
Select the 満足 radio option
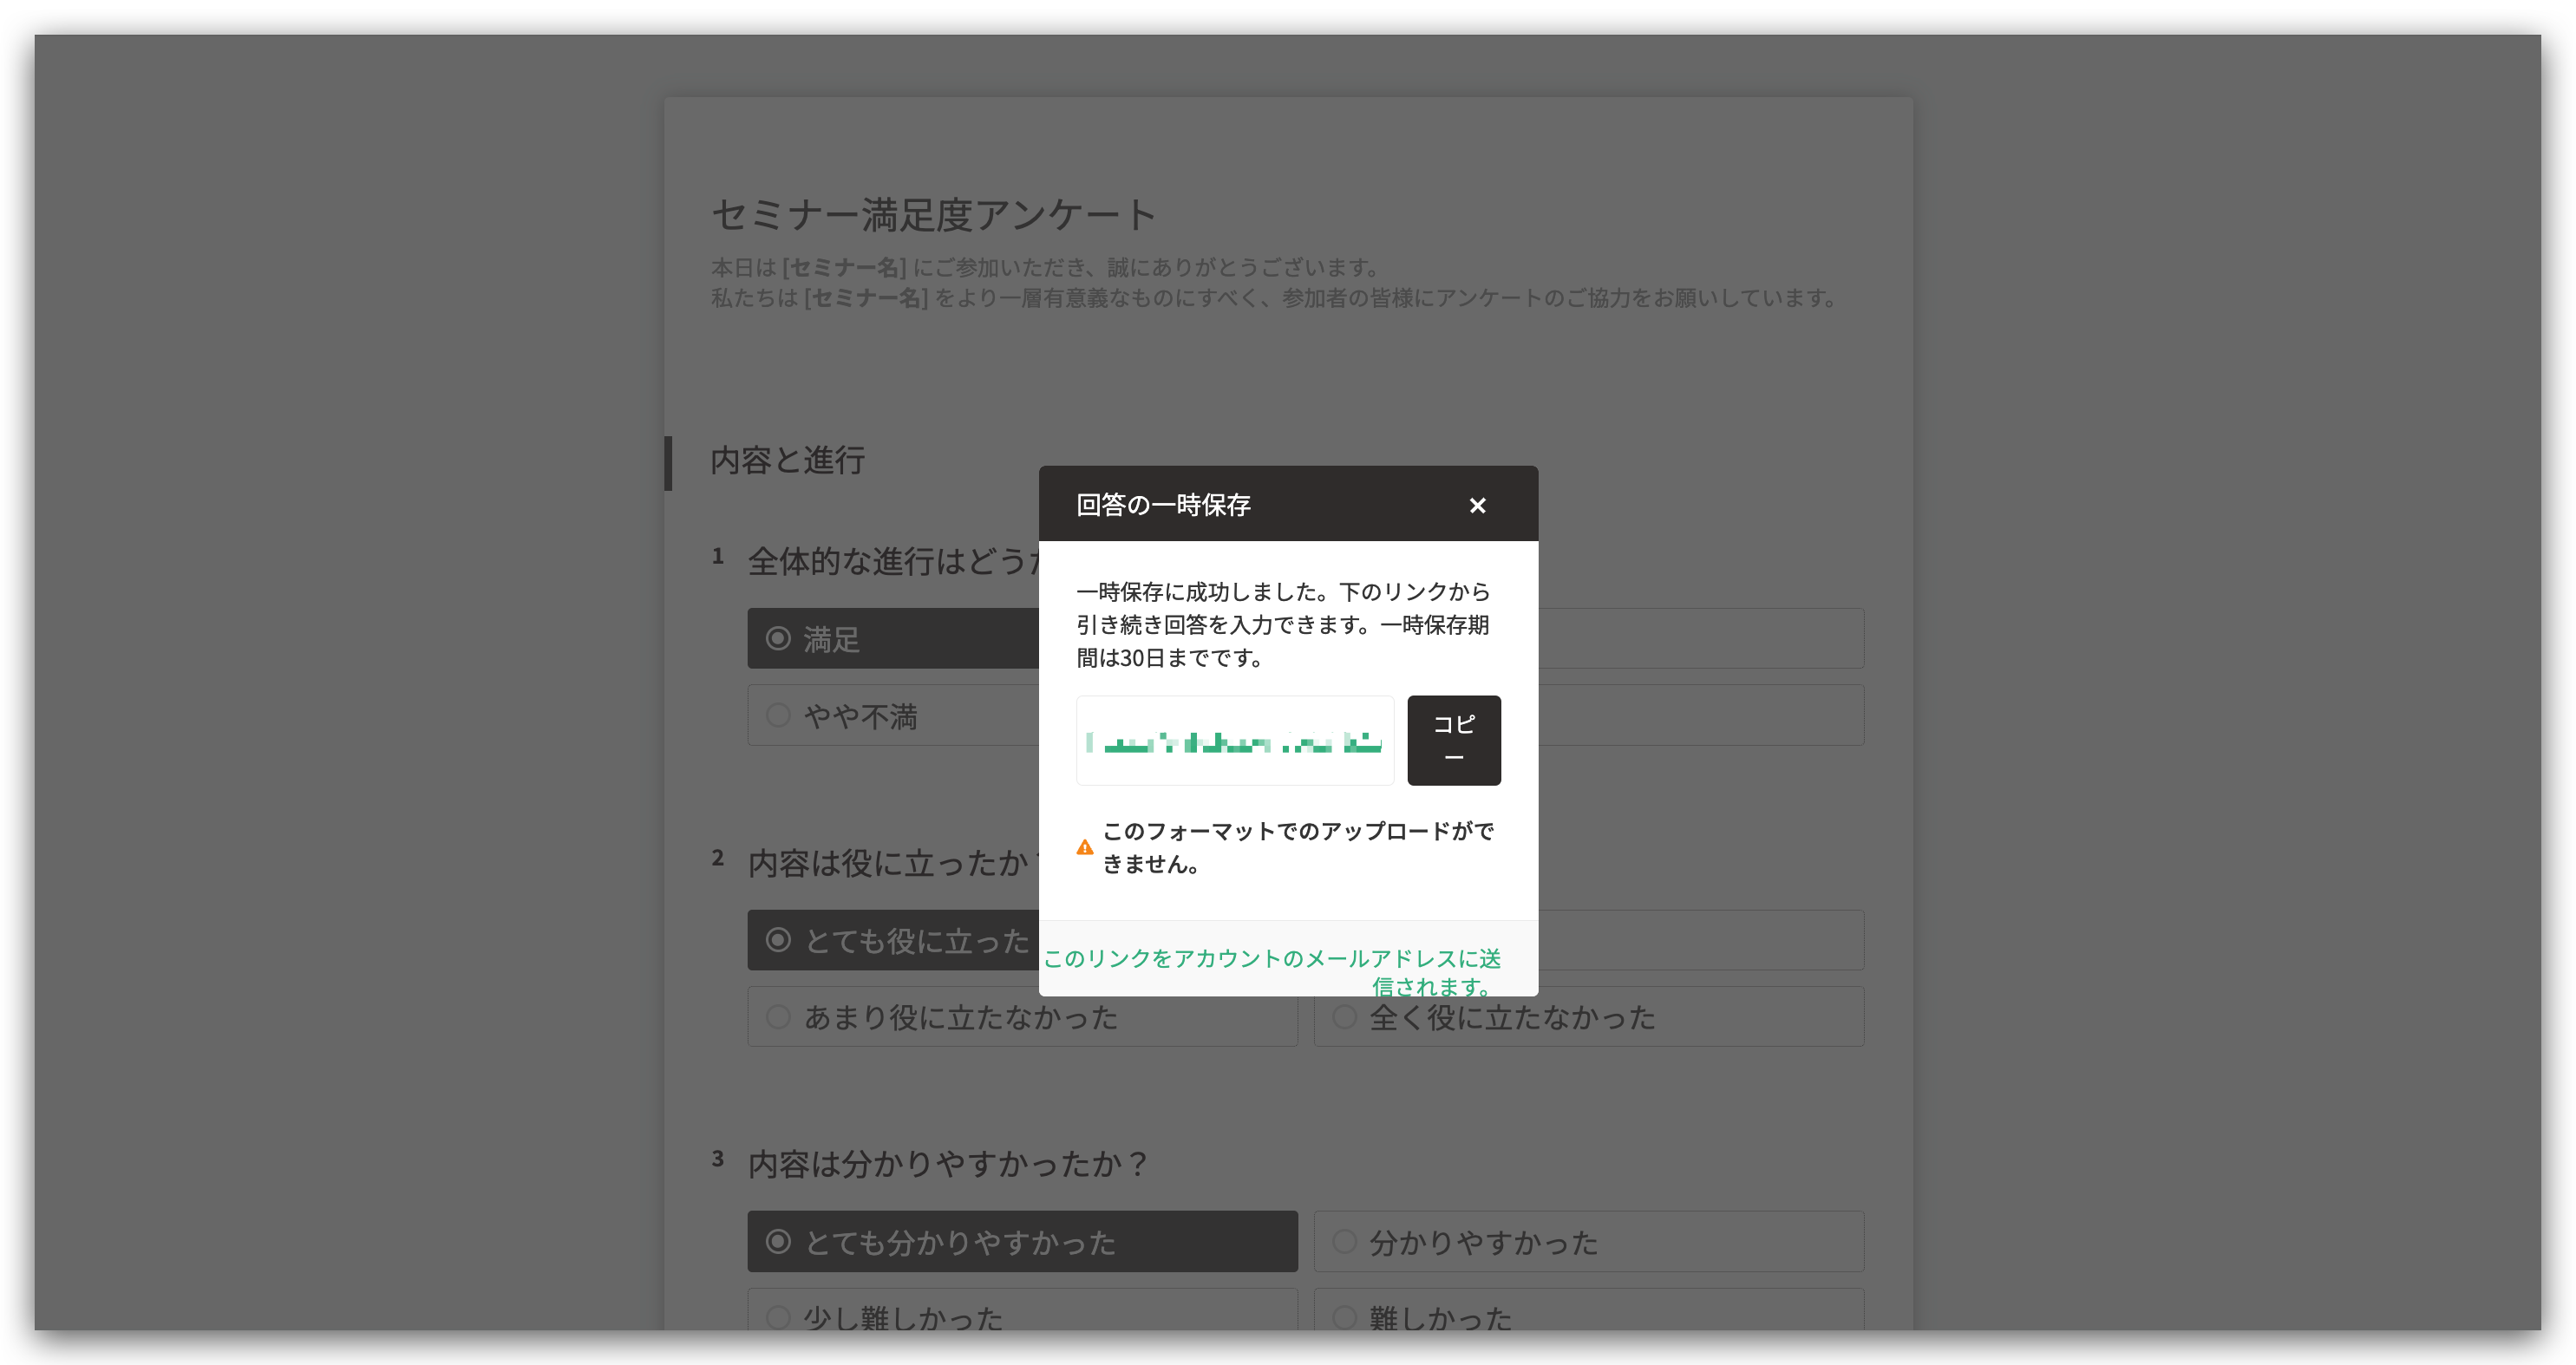click(x=893, y=638)
